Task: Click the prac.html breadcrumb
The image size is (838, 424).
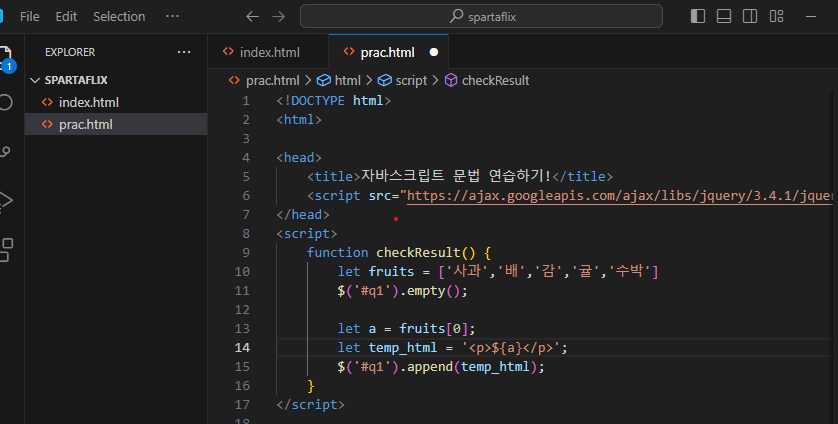Action: (x=273, y=81)
